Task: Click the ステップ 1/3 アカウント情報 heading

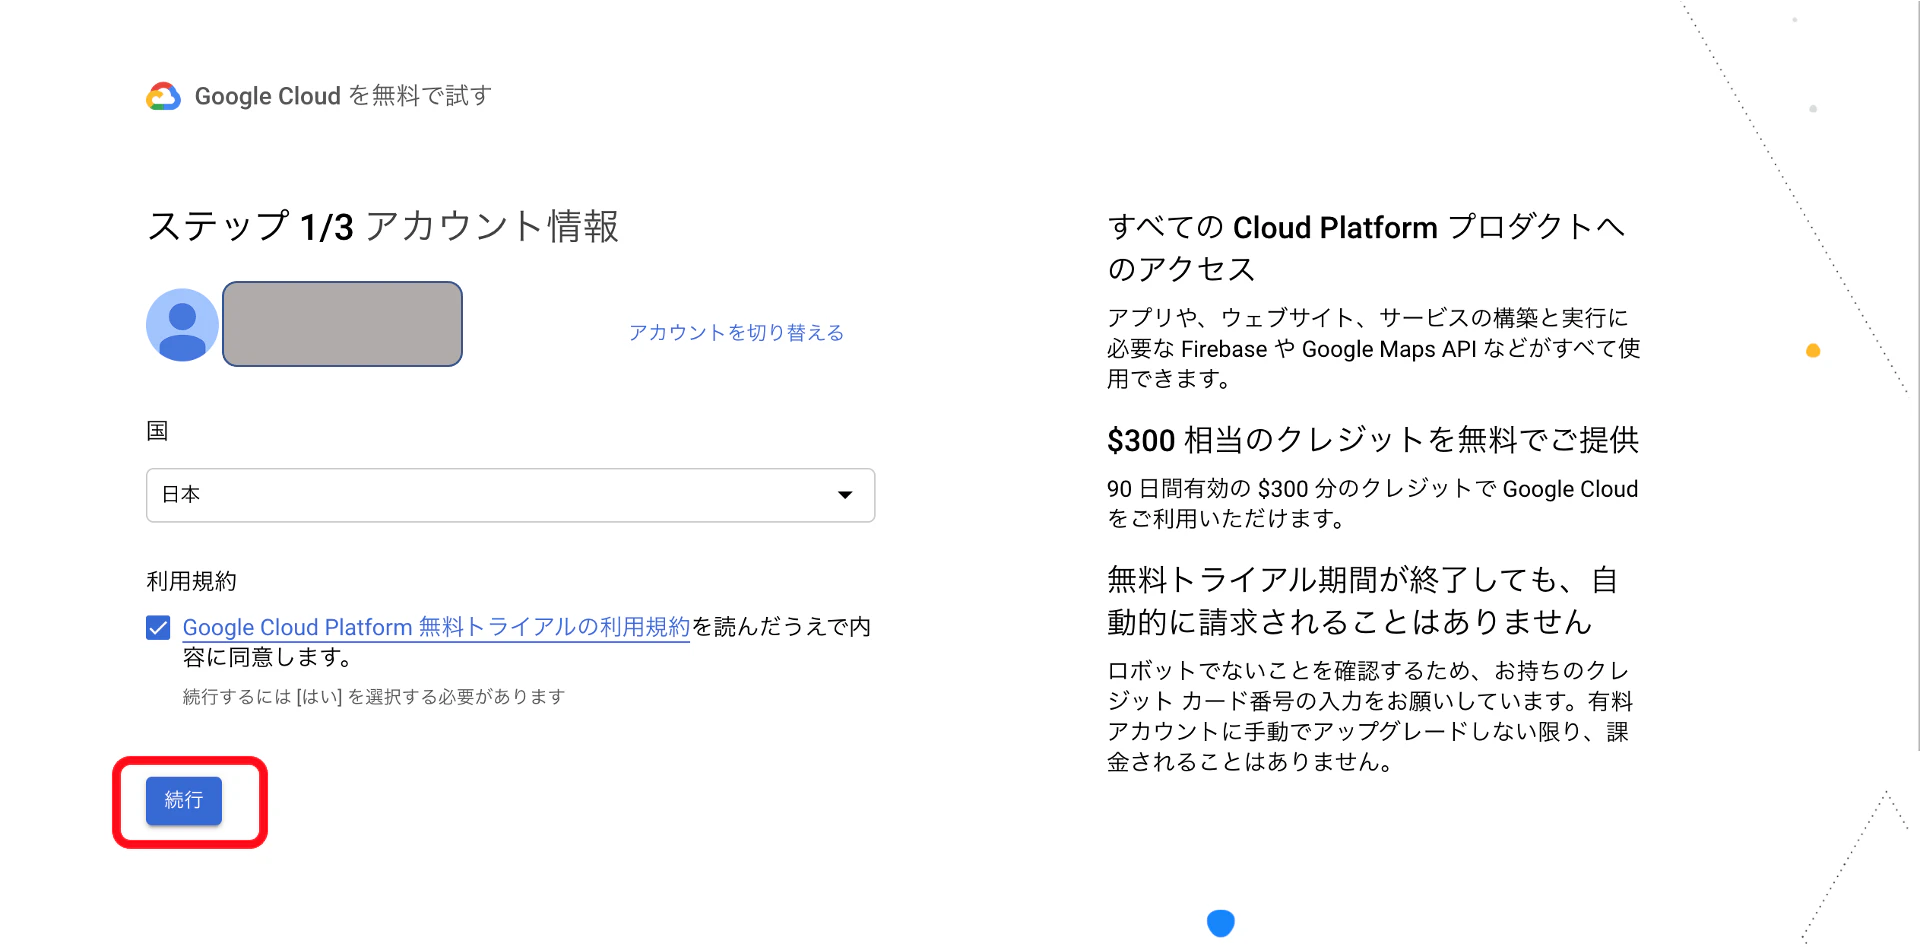Action: (383, 226)
